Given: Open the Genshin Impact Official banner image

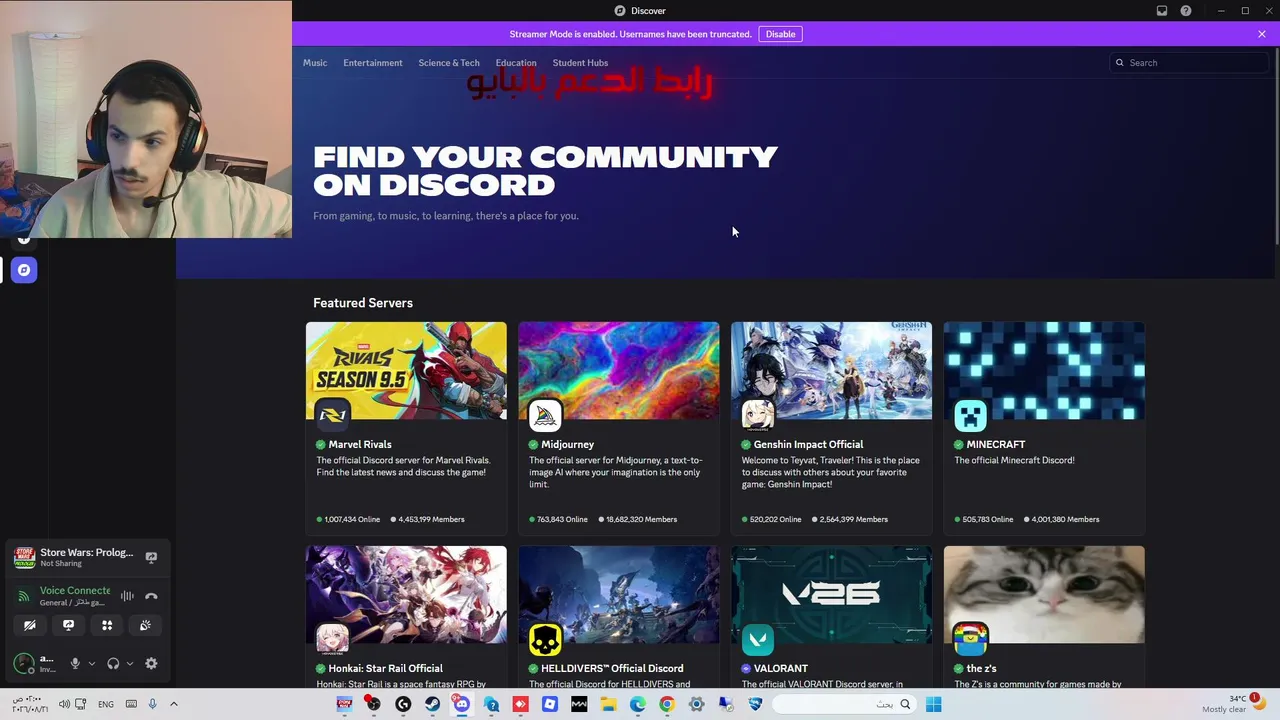Looking at the screenshot, I should (831, 371).
